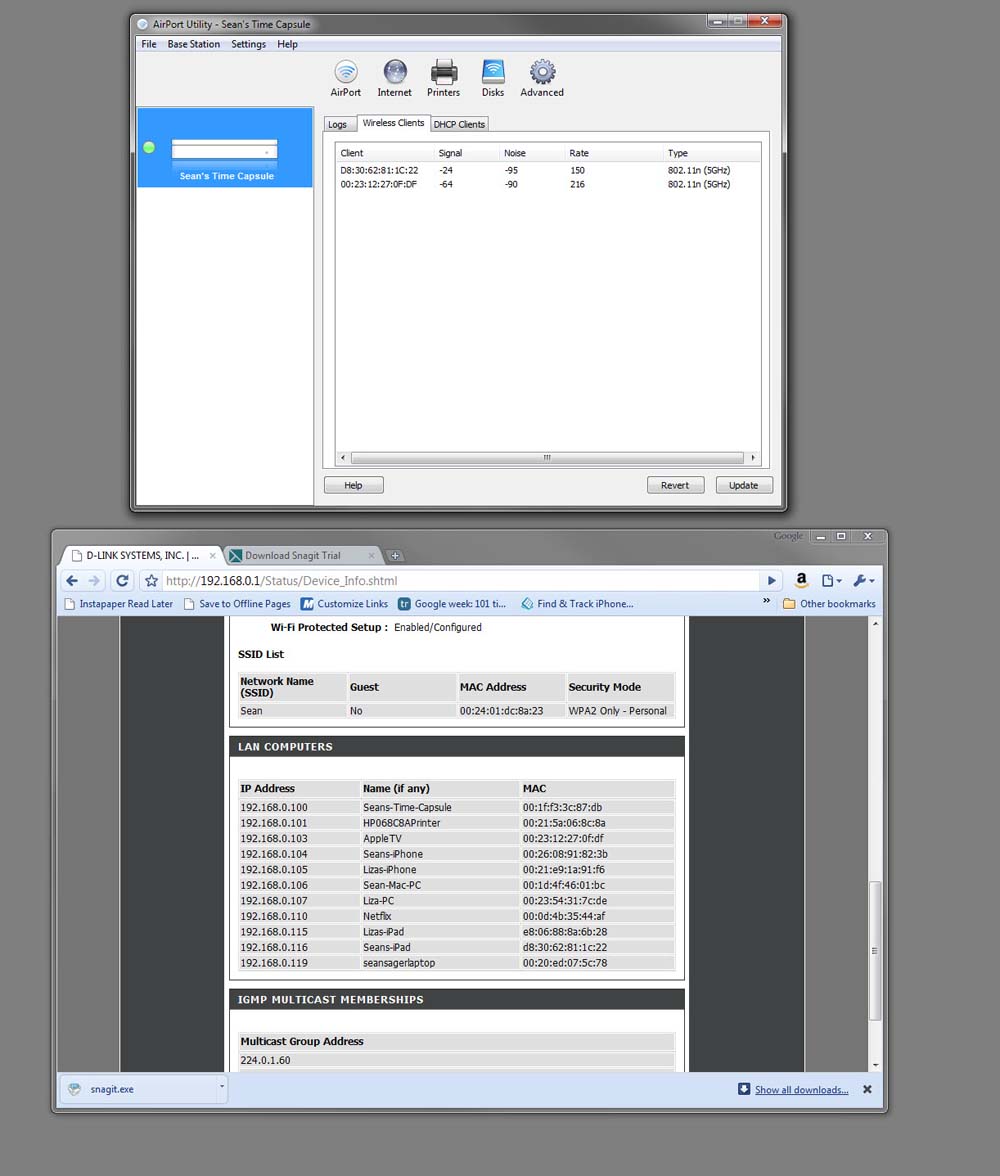Reload the D-Link status page
Screen dimensions: 1000x1176
(122, 580)
